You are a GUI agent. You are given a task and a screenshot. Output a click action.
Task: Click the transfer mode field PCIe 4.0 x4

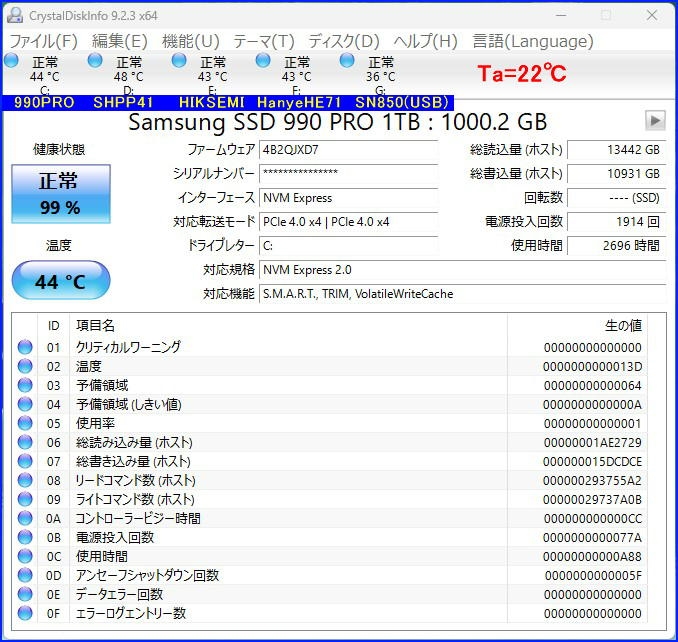click(349, 222)
